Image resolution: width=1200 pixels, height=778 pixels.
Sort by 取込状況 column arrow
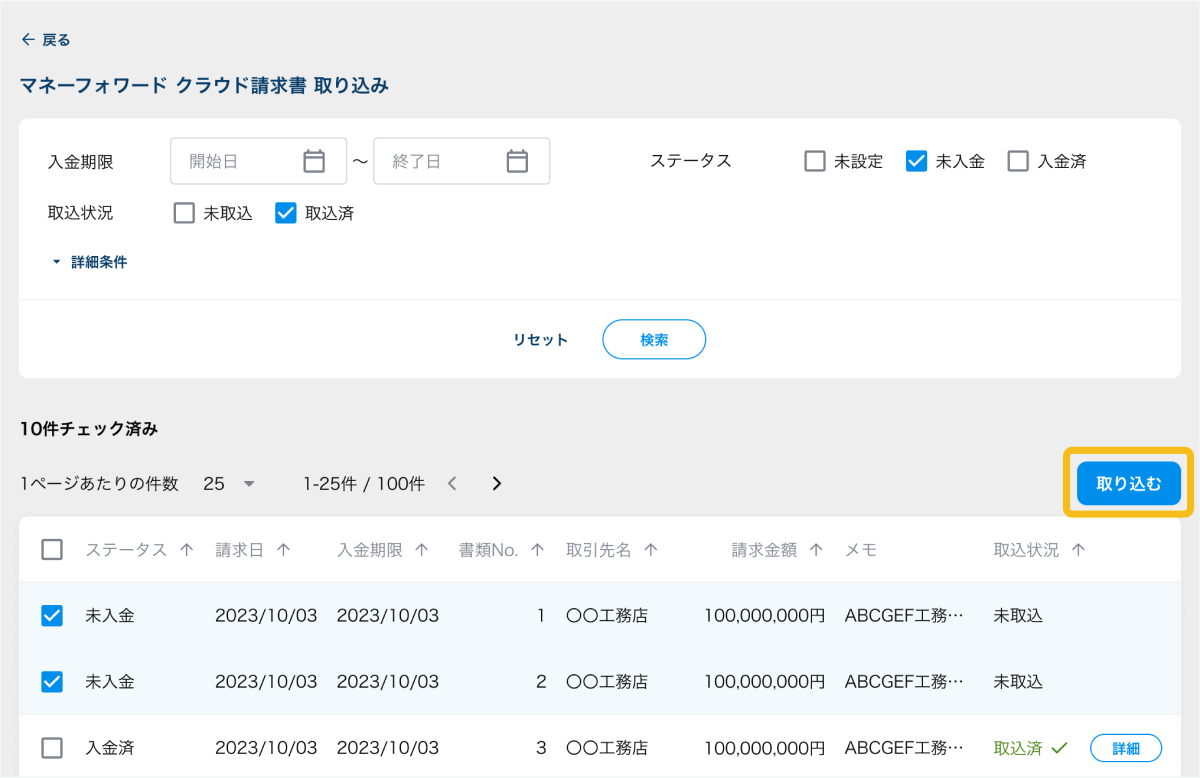(x=1078, y=550)
